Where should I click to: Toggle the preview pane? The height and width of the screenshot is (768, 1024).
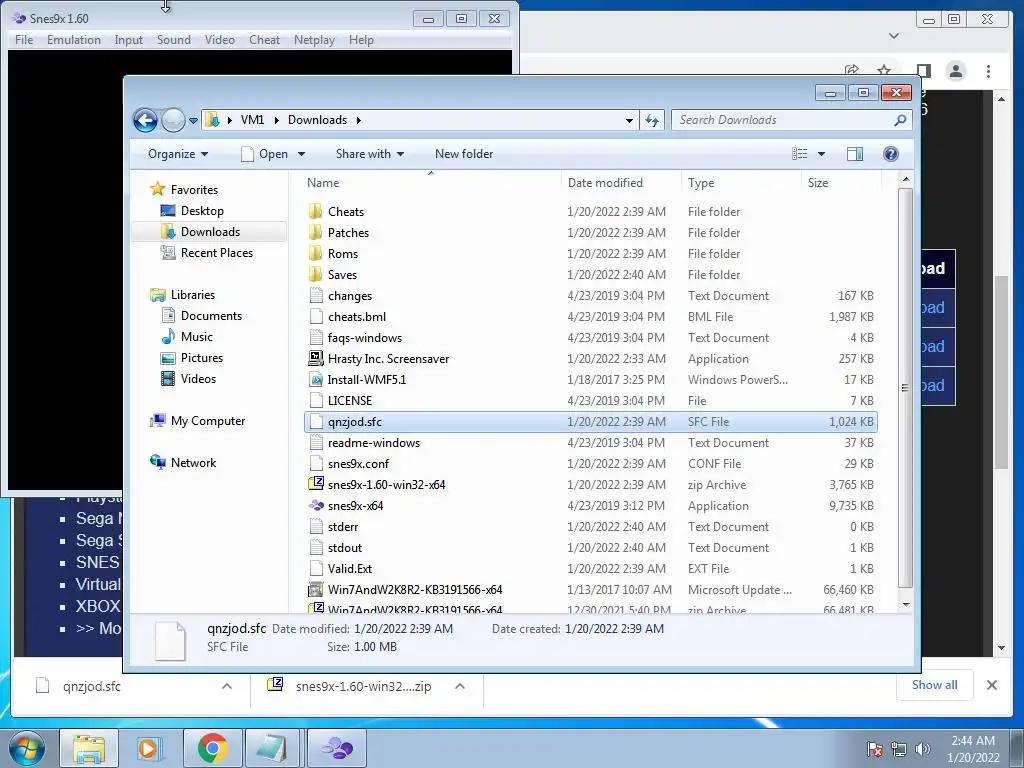pyautogui.click(x=855, y=154)
